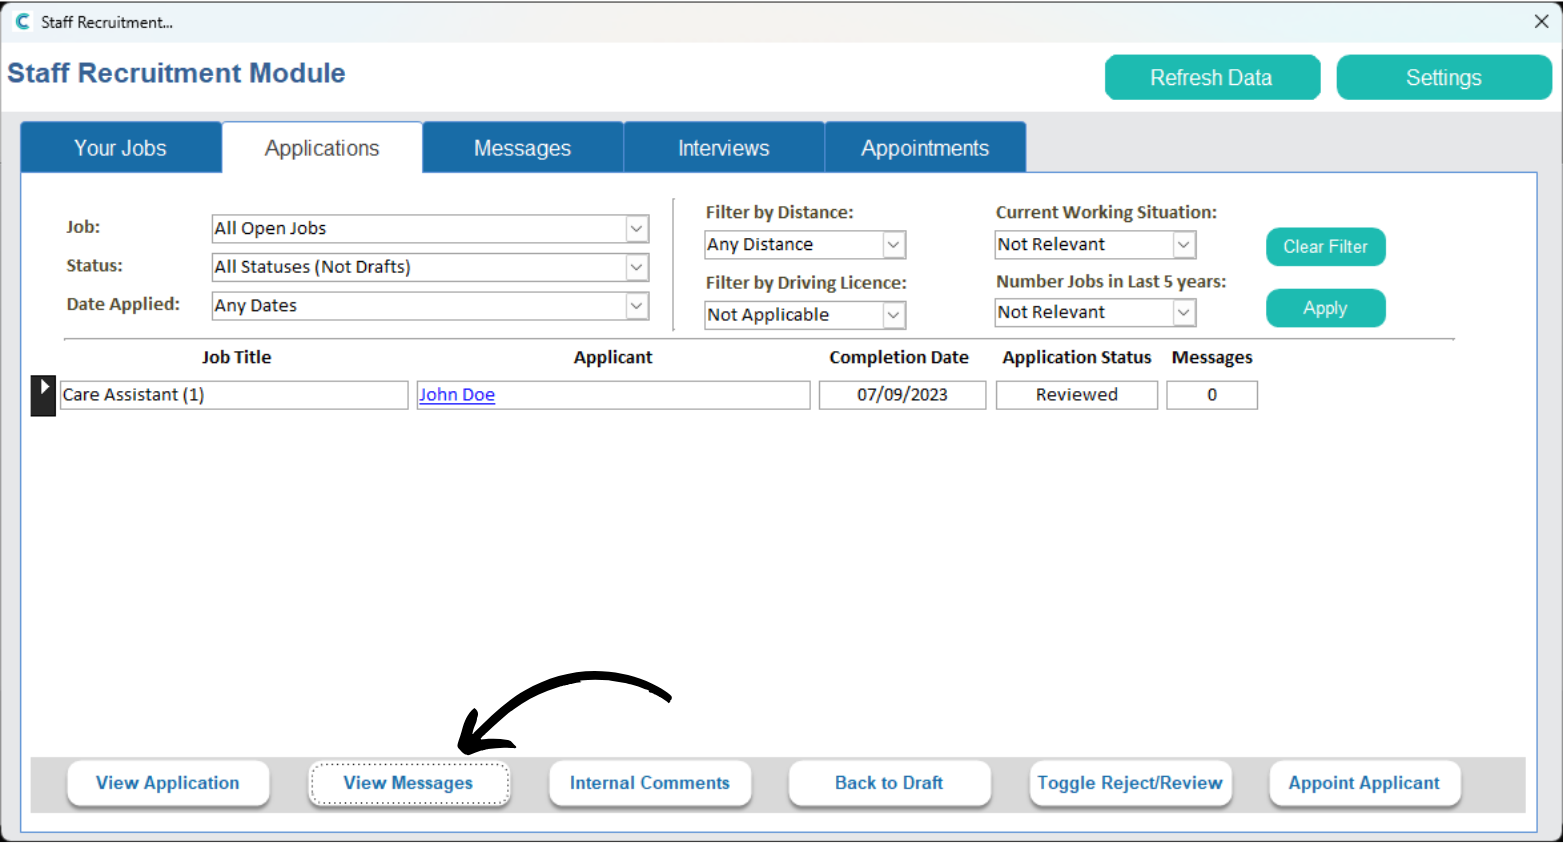The width and height of the screenshot is (1563, 844).
Task: Move the application Back to Draft
Action: tap(889, 783)
